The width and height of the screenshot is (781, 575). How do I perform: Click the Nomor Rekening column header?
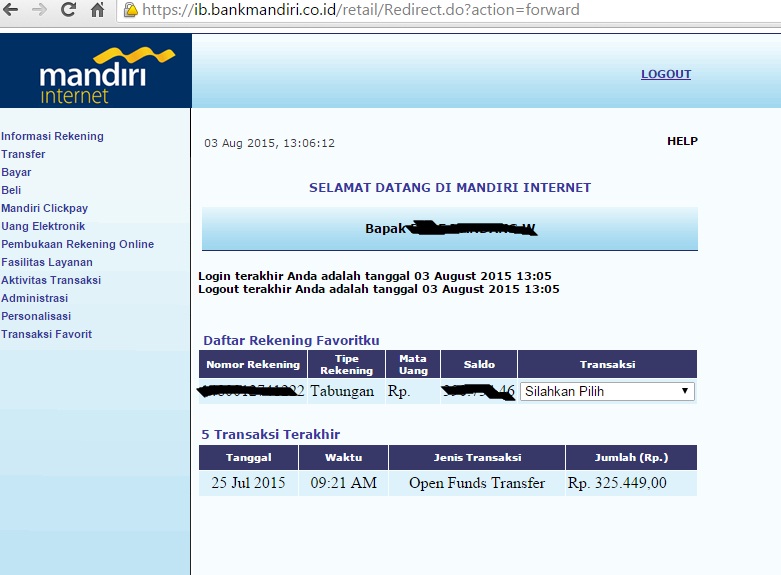tap(253, 364)
